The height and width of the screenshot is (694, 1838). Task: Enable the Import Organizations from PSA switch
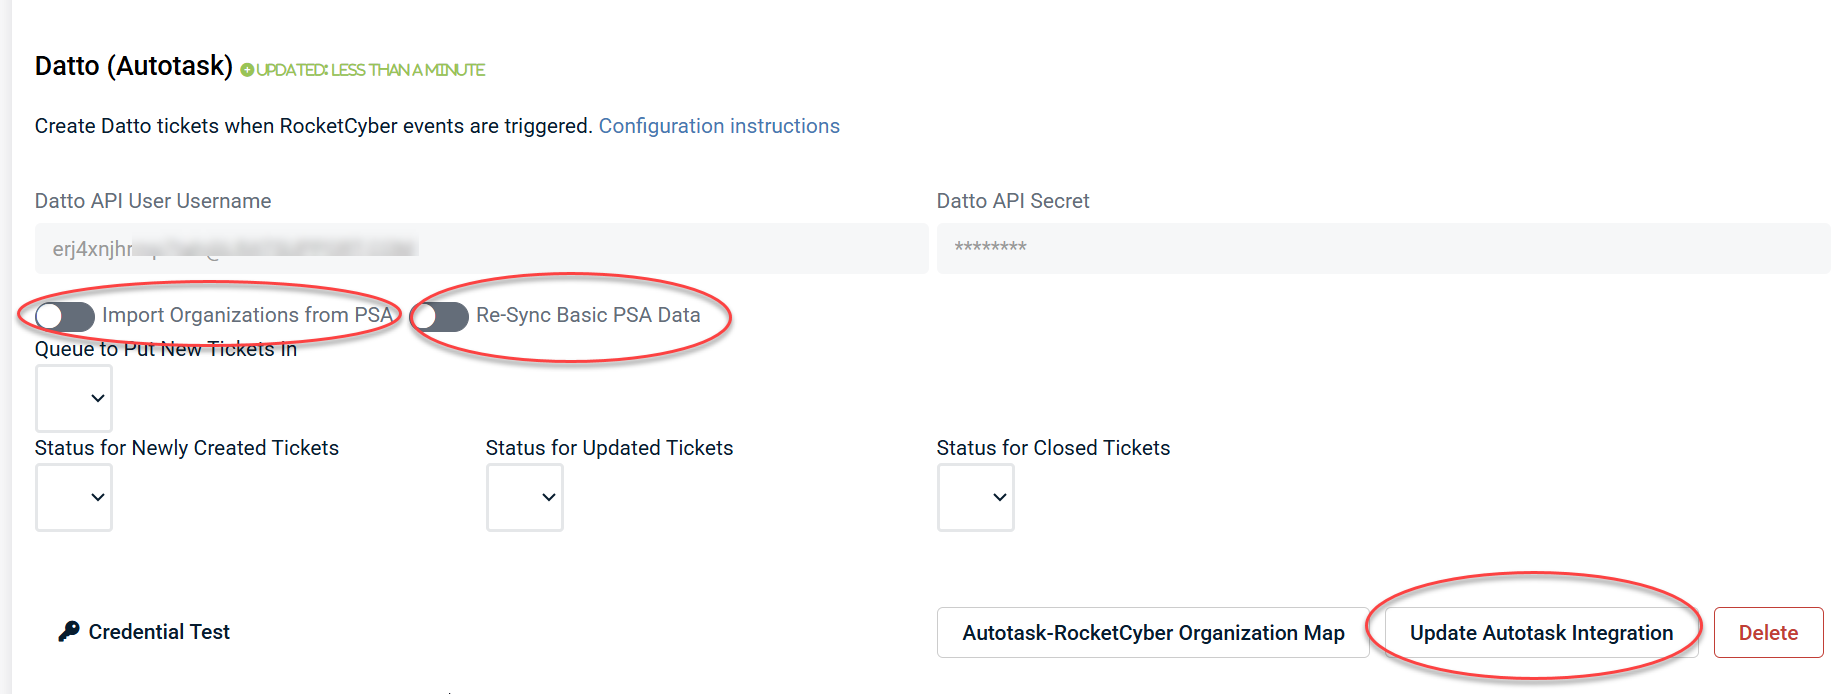click(x=65, y=317)
